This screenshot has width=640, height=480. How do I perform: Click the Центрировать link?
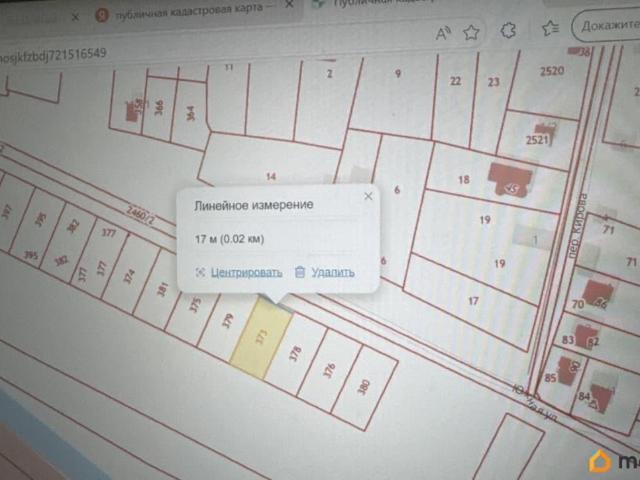(x=246, y=272)
